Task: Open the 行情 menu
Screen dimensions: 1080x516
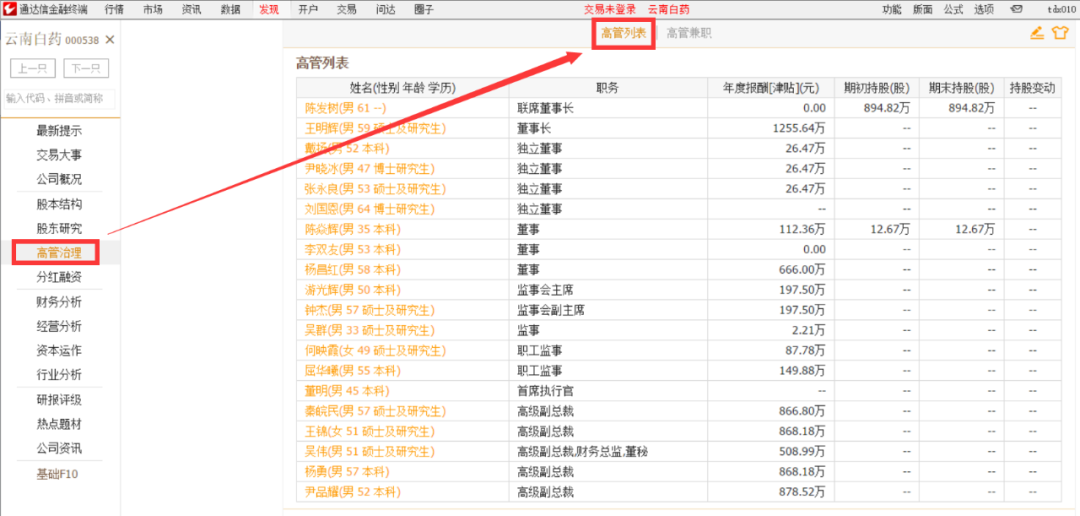Action: click(115, 10)
